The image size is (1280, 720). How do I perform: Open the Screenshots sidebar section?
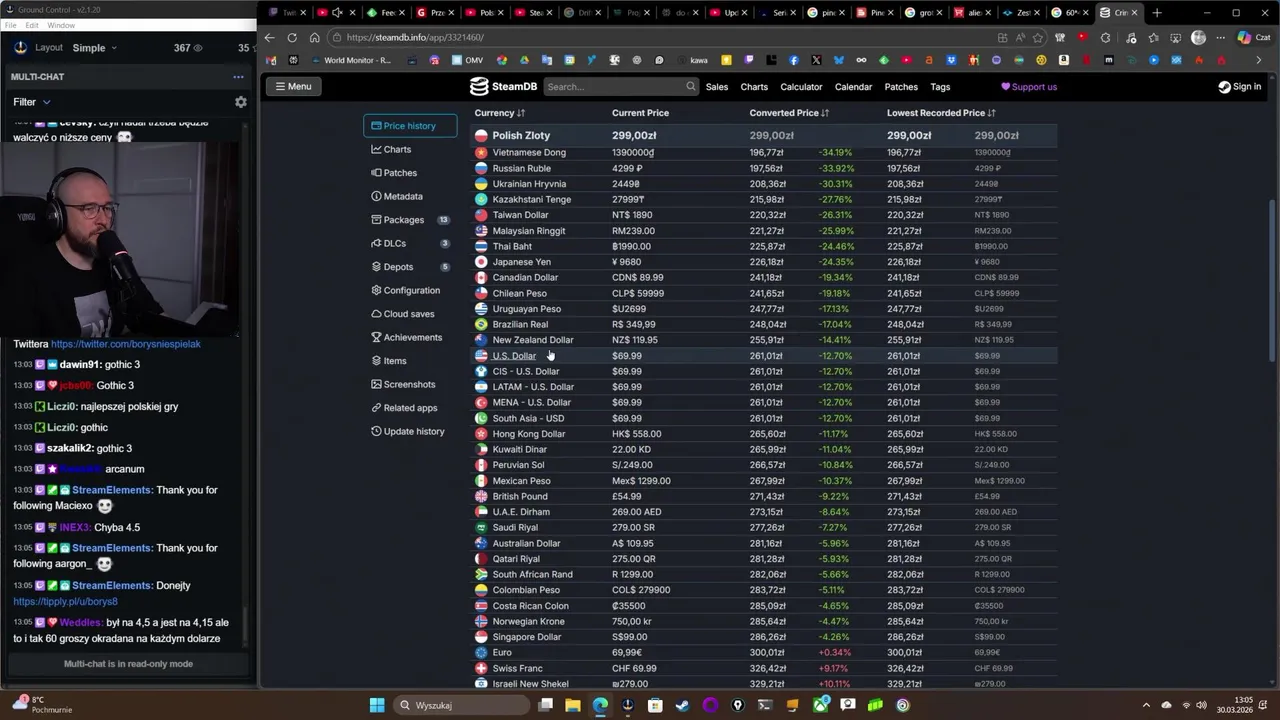coord(403,384)
